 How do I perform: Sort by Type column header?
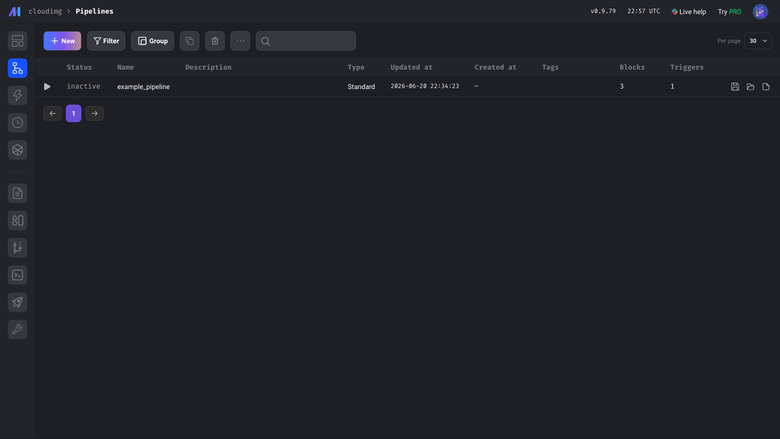point(356,67)
